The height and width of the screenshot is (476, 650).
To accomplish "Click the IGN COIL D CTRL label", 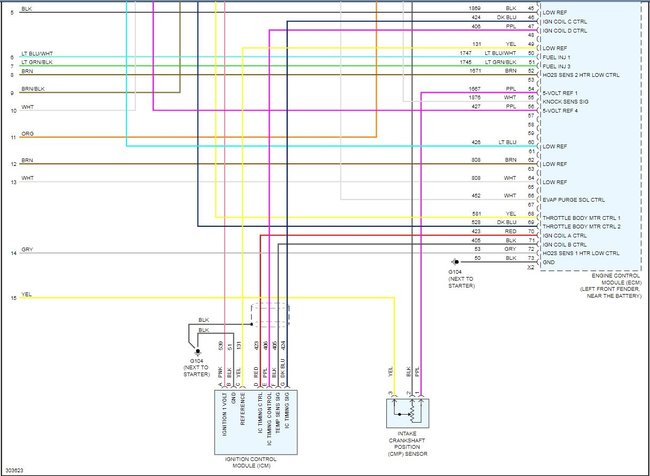I will coord(565,31).
